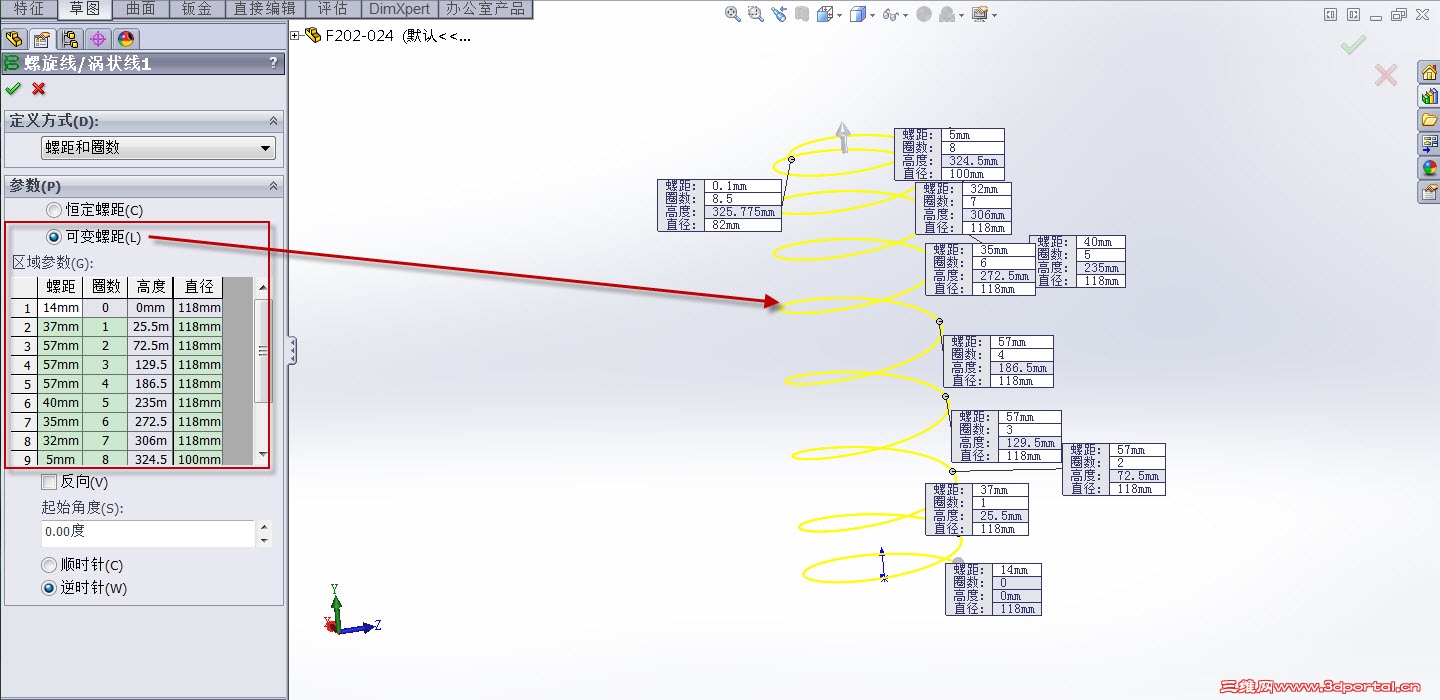Image resolution: width=1440 pixels, height=700 pixels.
Task: Click the grayed Section View icon
Action: 802,14
